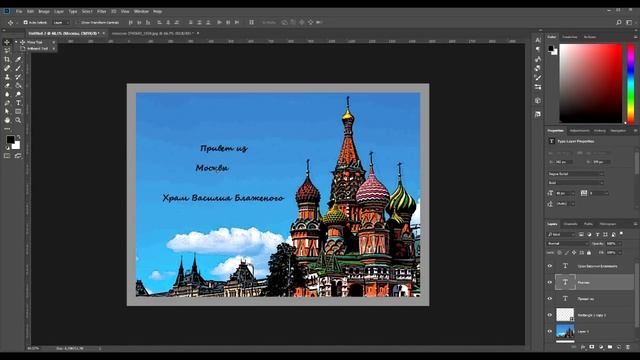Image resolution: width=640 pixels, height=360 pixels.
Task: Select the Brush tool
Action: pyautogui.click(x=18, y=68)
